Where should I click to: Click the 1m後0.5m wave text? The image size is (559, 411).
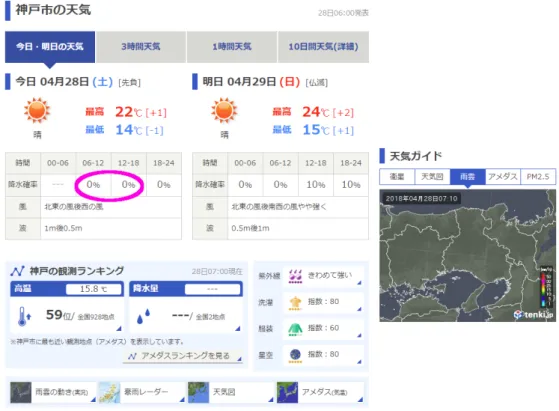click(63, 228)
